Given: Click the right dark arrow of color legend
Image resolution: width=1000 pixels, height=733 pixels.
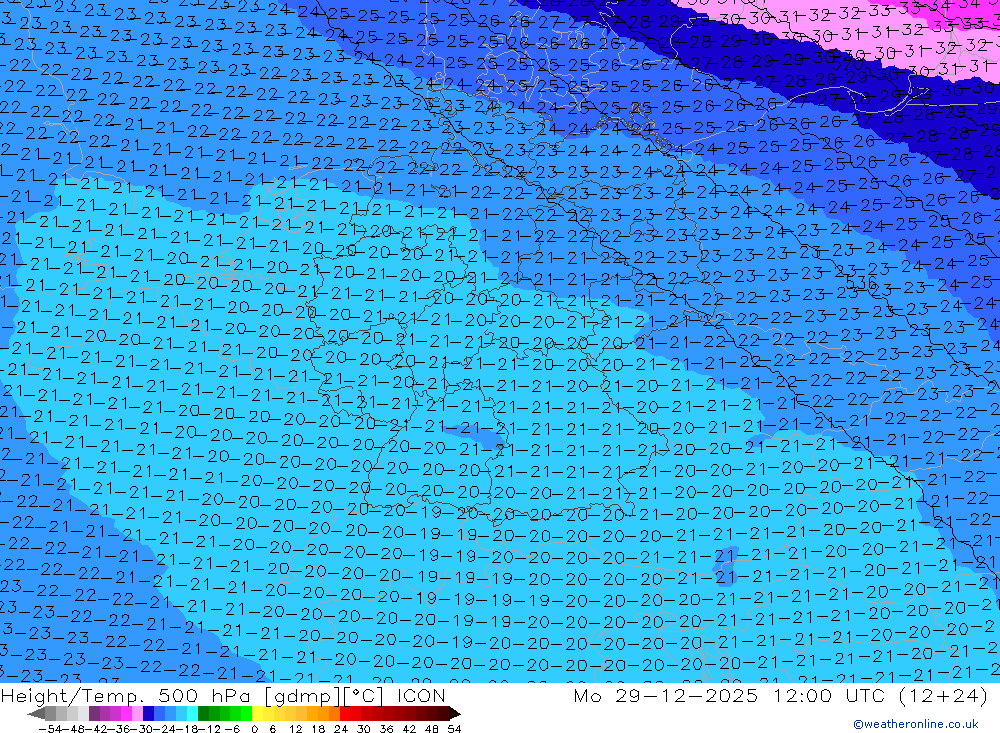Looking at the screenshot, I should coord(455,714).
